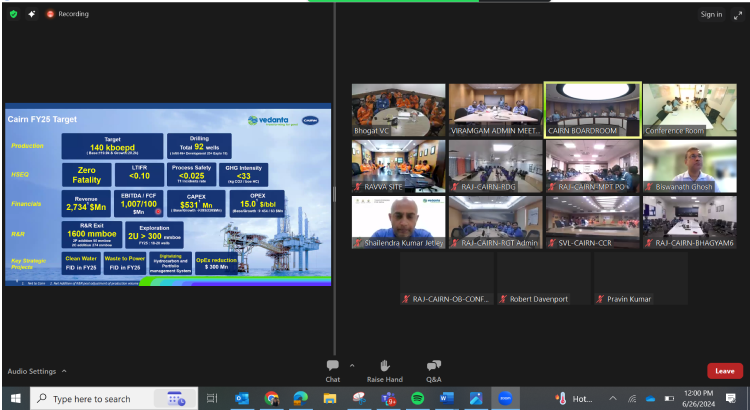Click the Sign in link

coord(711,14)
